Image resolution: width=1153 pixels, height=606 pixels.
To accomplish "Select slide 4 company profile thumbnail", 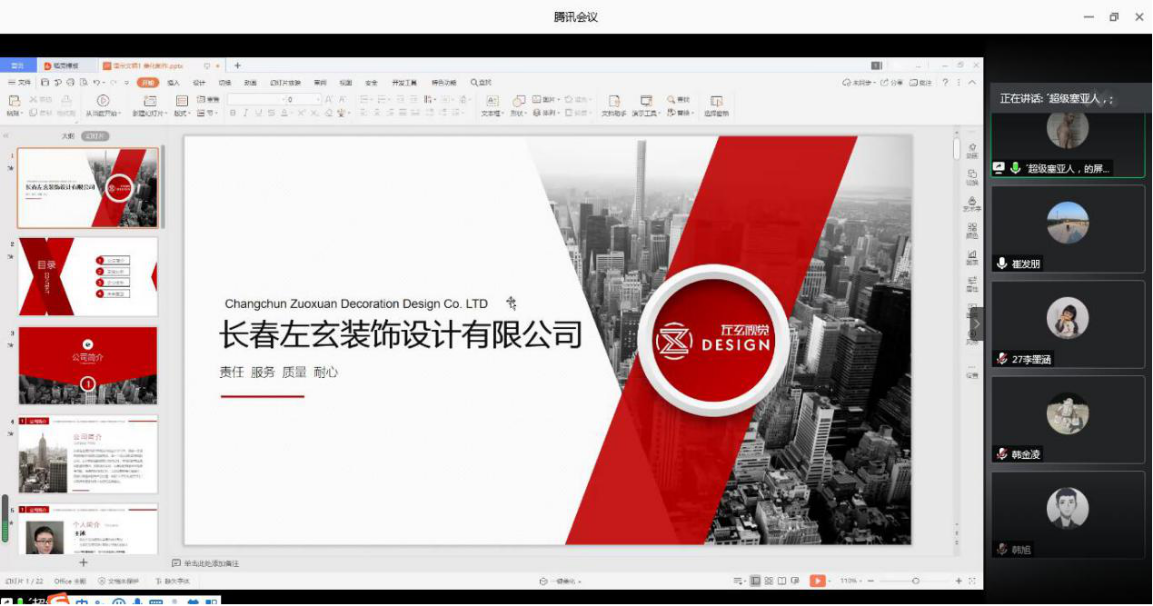I will pos(88,454).
